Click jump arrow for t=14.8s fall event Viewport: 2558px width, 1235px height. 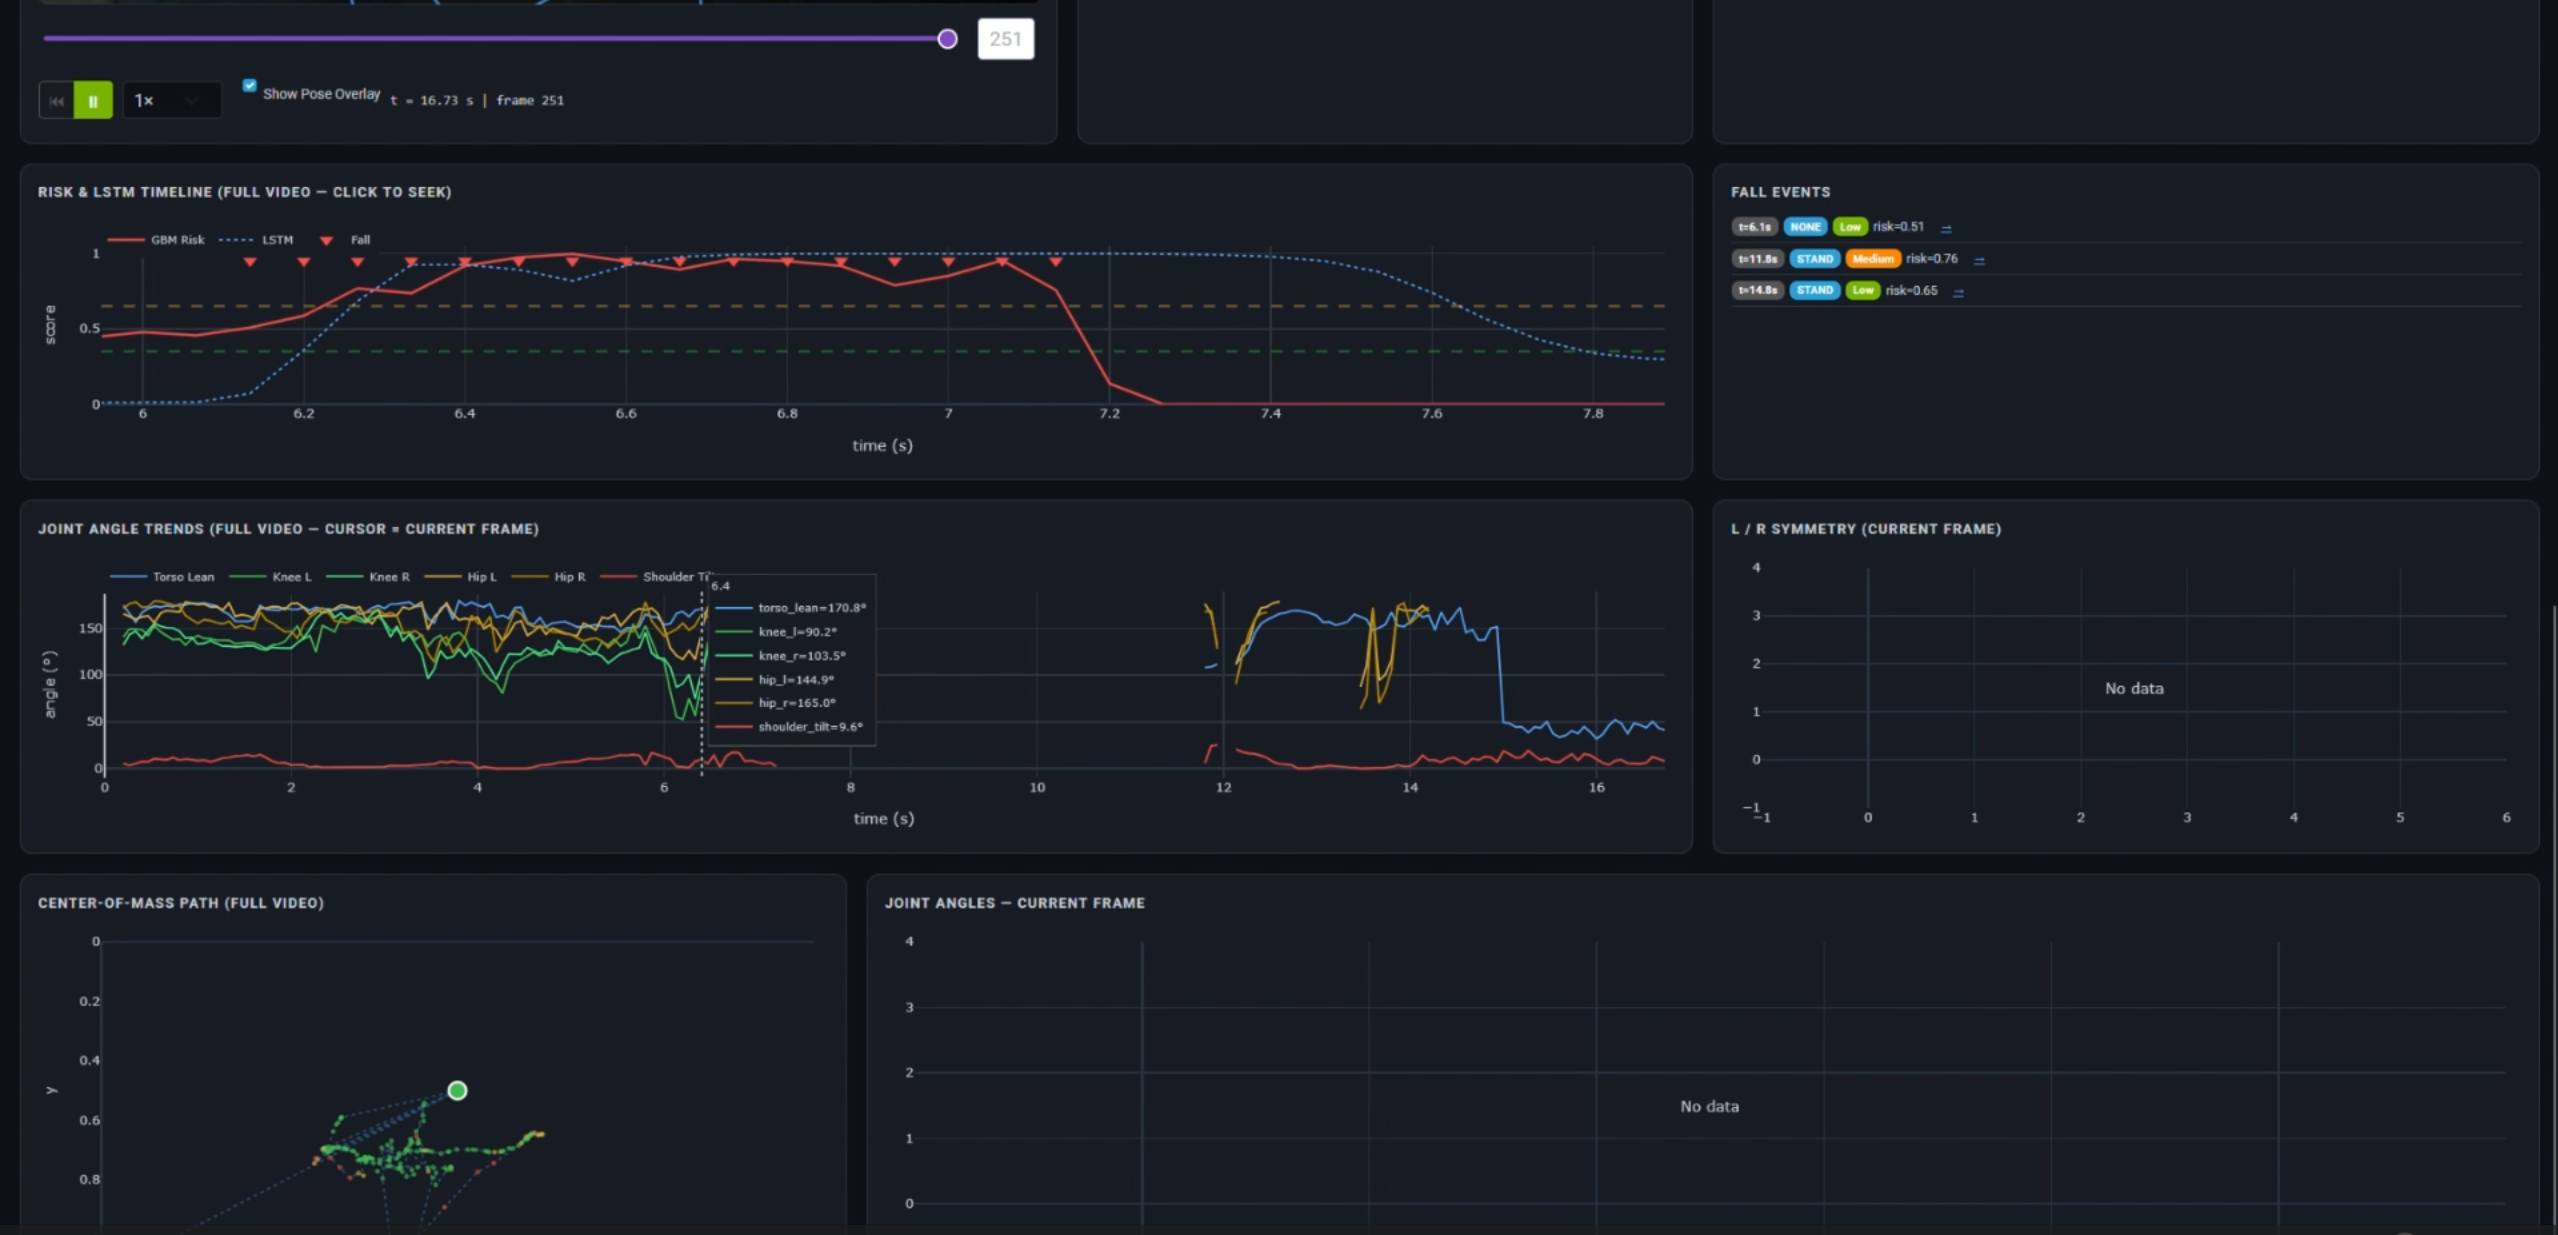1958,292
